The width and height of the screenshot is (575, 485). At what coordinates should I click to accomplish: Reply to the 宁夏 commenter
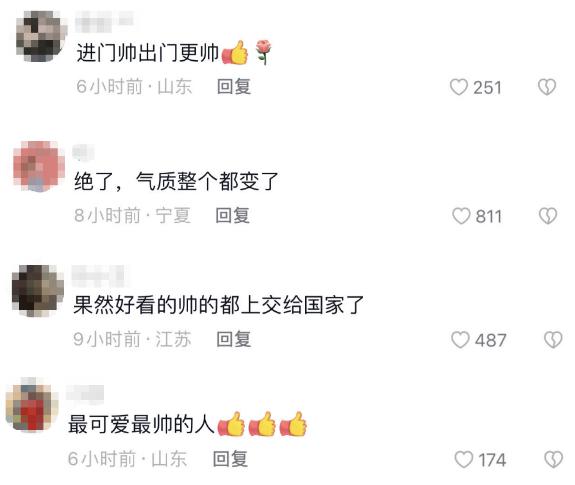232,215
